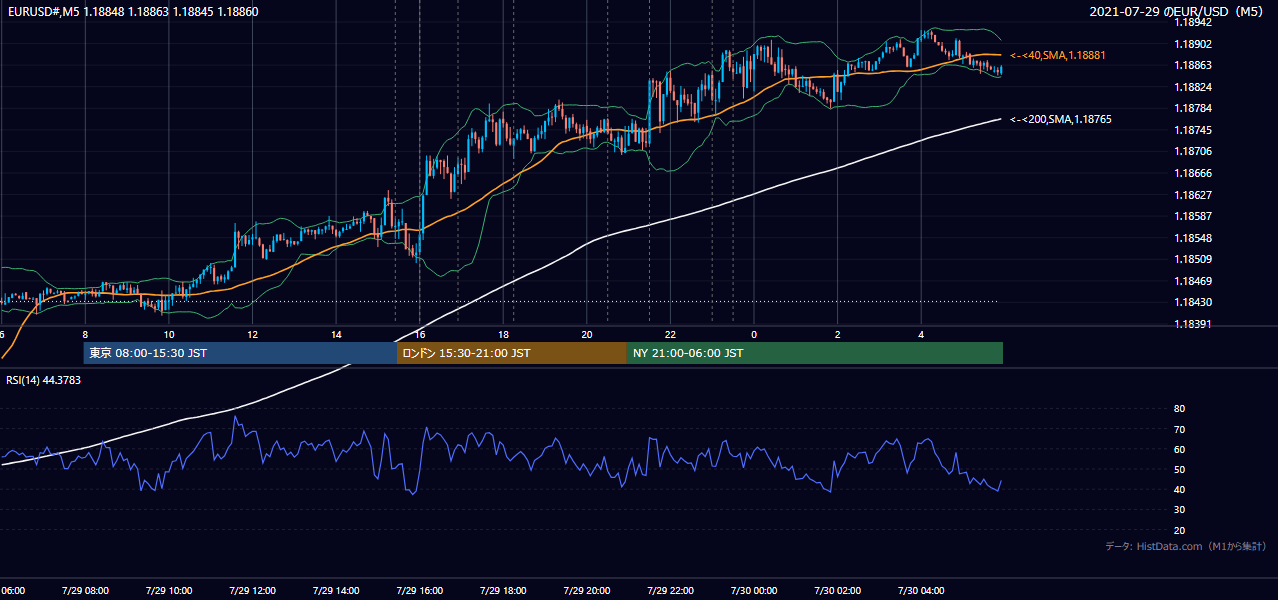1278x600 pixels.
Task: Click the 7/29 20:00 time axis label
Action: point(587,590)
